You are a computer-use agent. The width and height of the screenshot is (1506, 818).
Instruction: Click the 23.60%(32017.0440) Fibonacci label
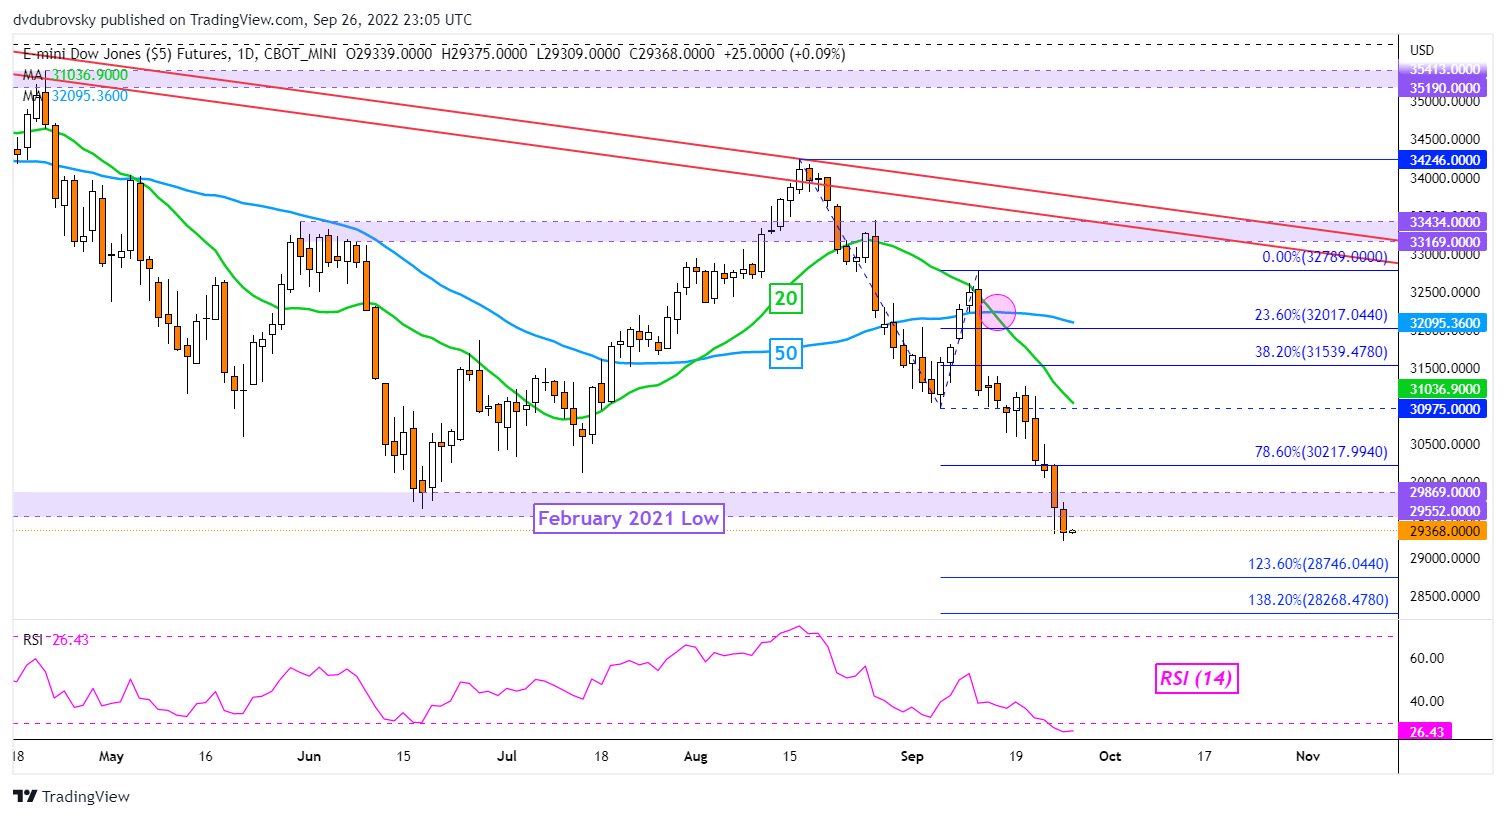(x=1321, y=315)
